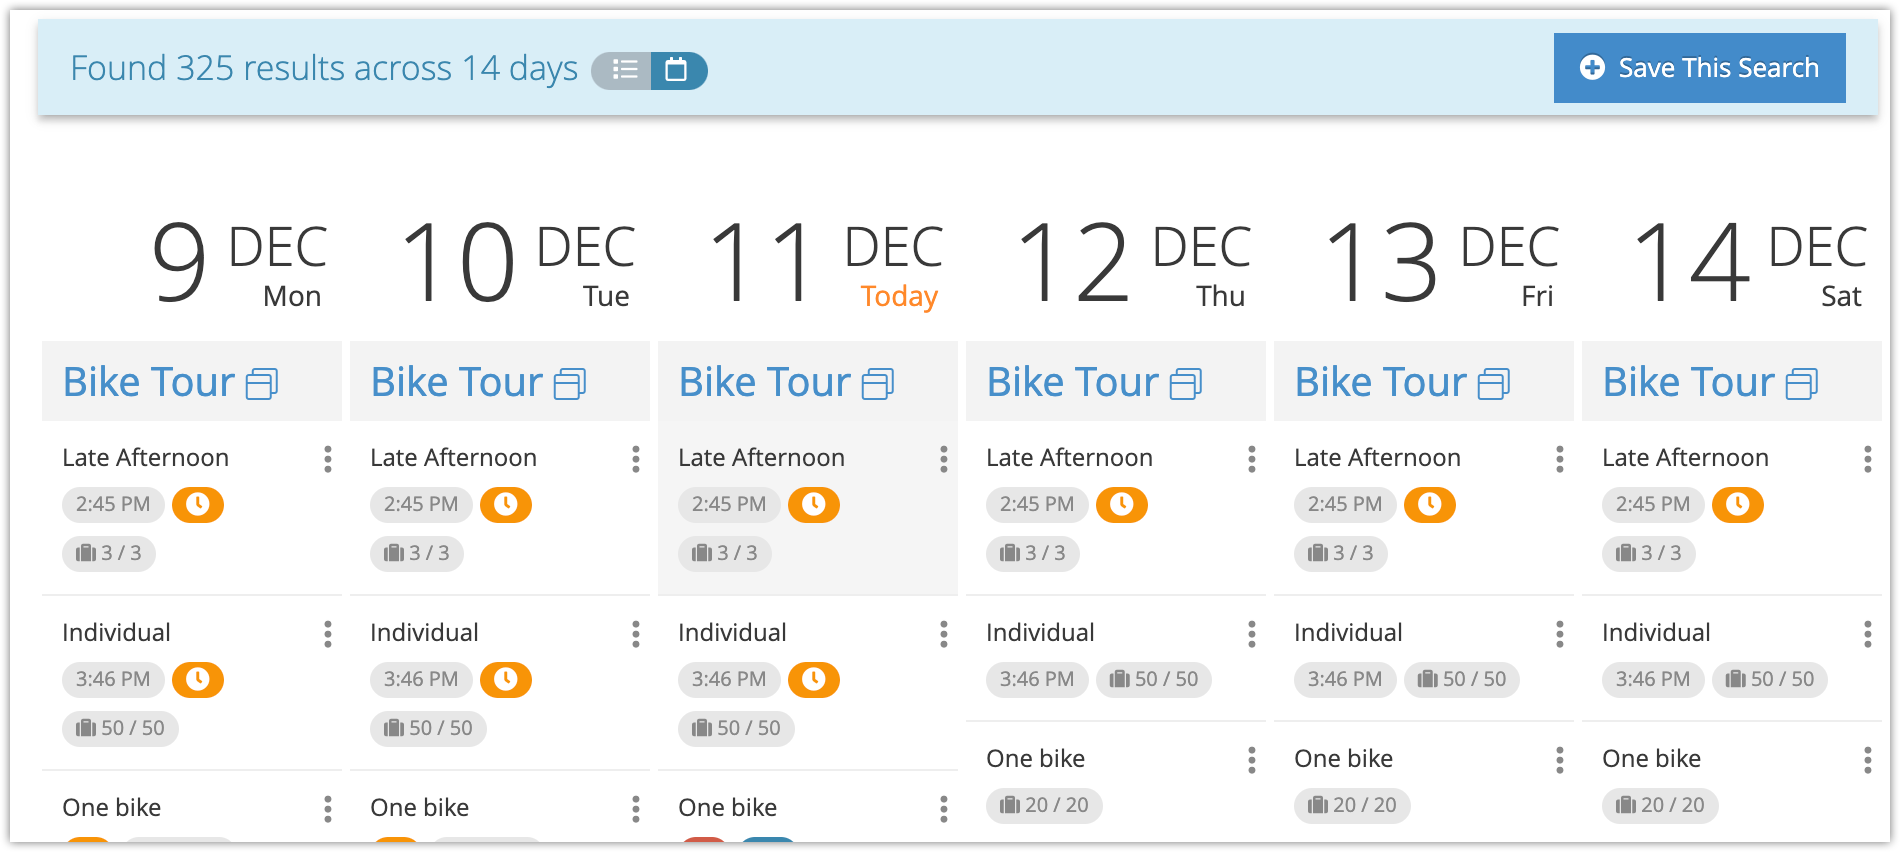
Task: Open Late Afternoon options menu on 11 Dec
Action: coord(943,459)
